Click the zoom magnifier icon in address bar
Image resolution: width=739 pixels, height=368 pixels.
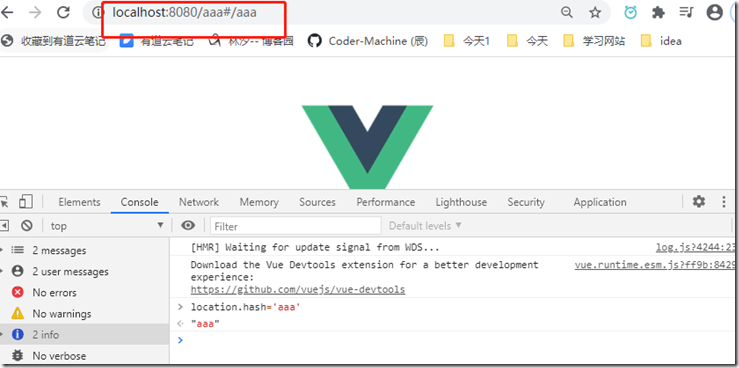click(x=567, y=13)
